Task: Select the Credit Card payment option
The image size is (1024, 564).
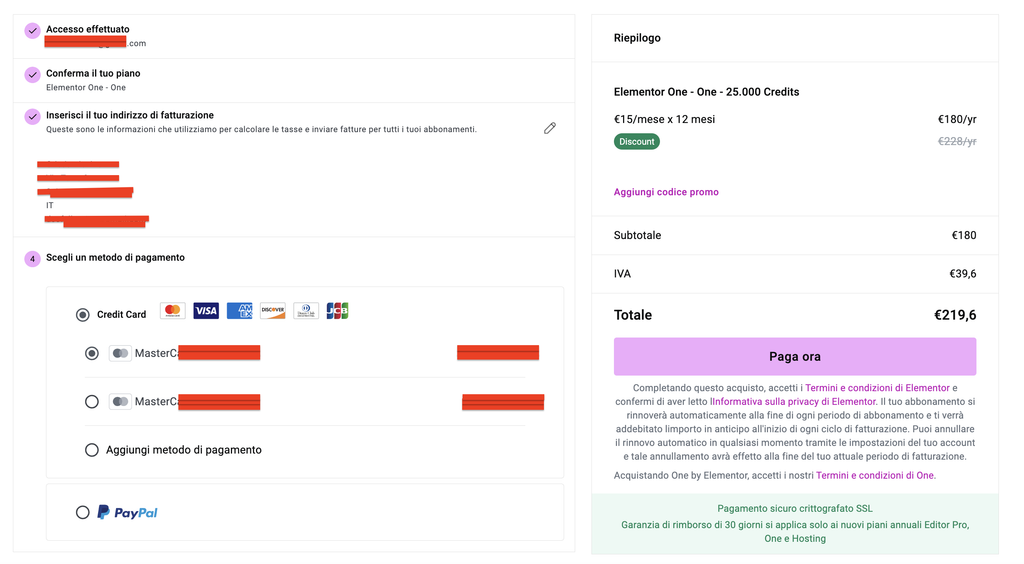Action: pos(82,315)
